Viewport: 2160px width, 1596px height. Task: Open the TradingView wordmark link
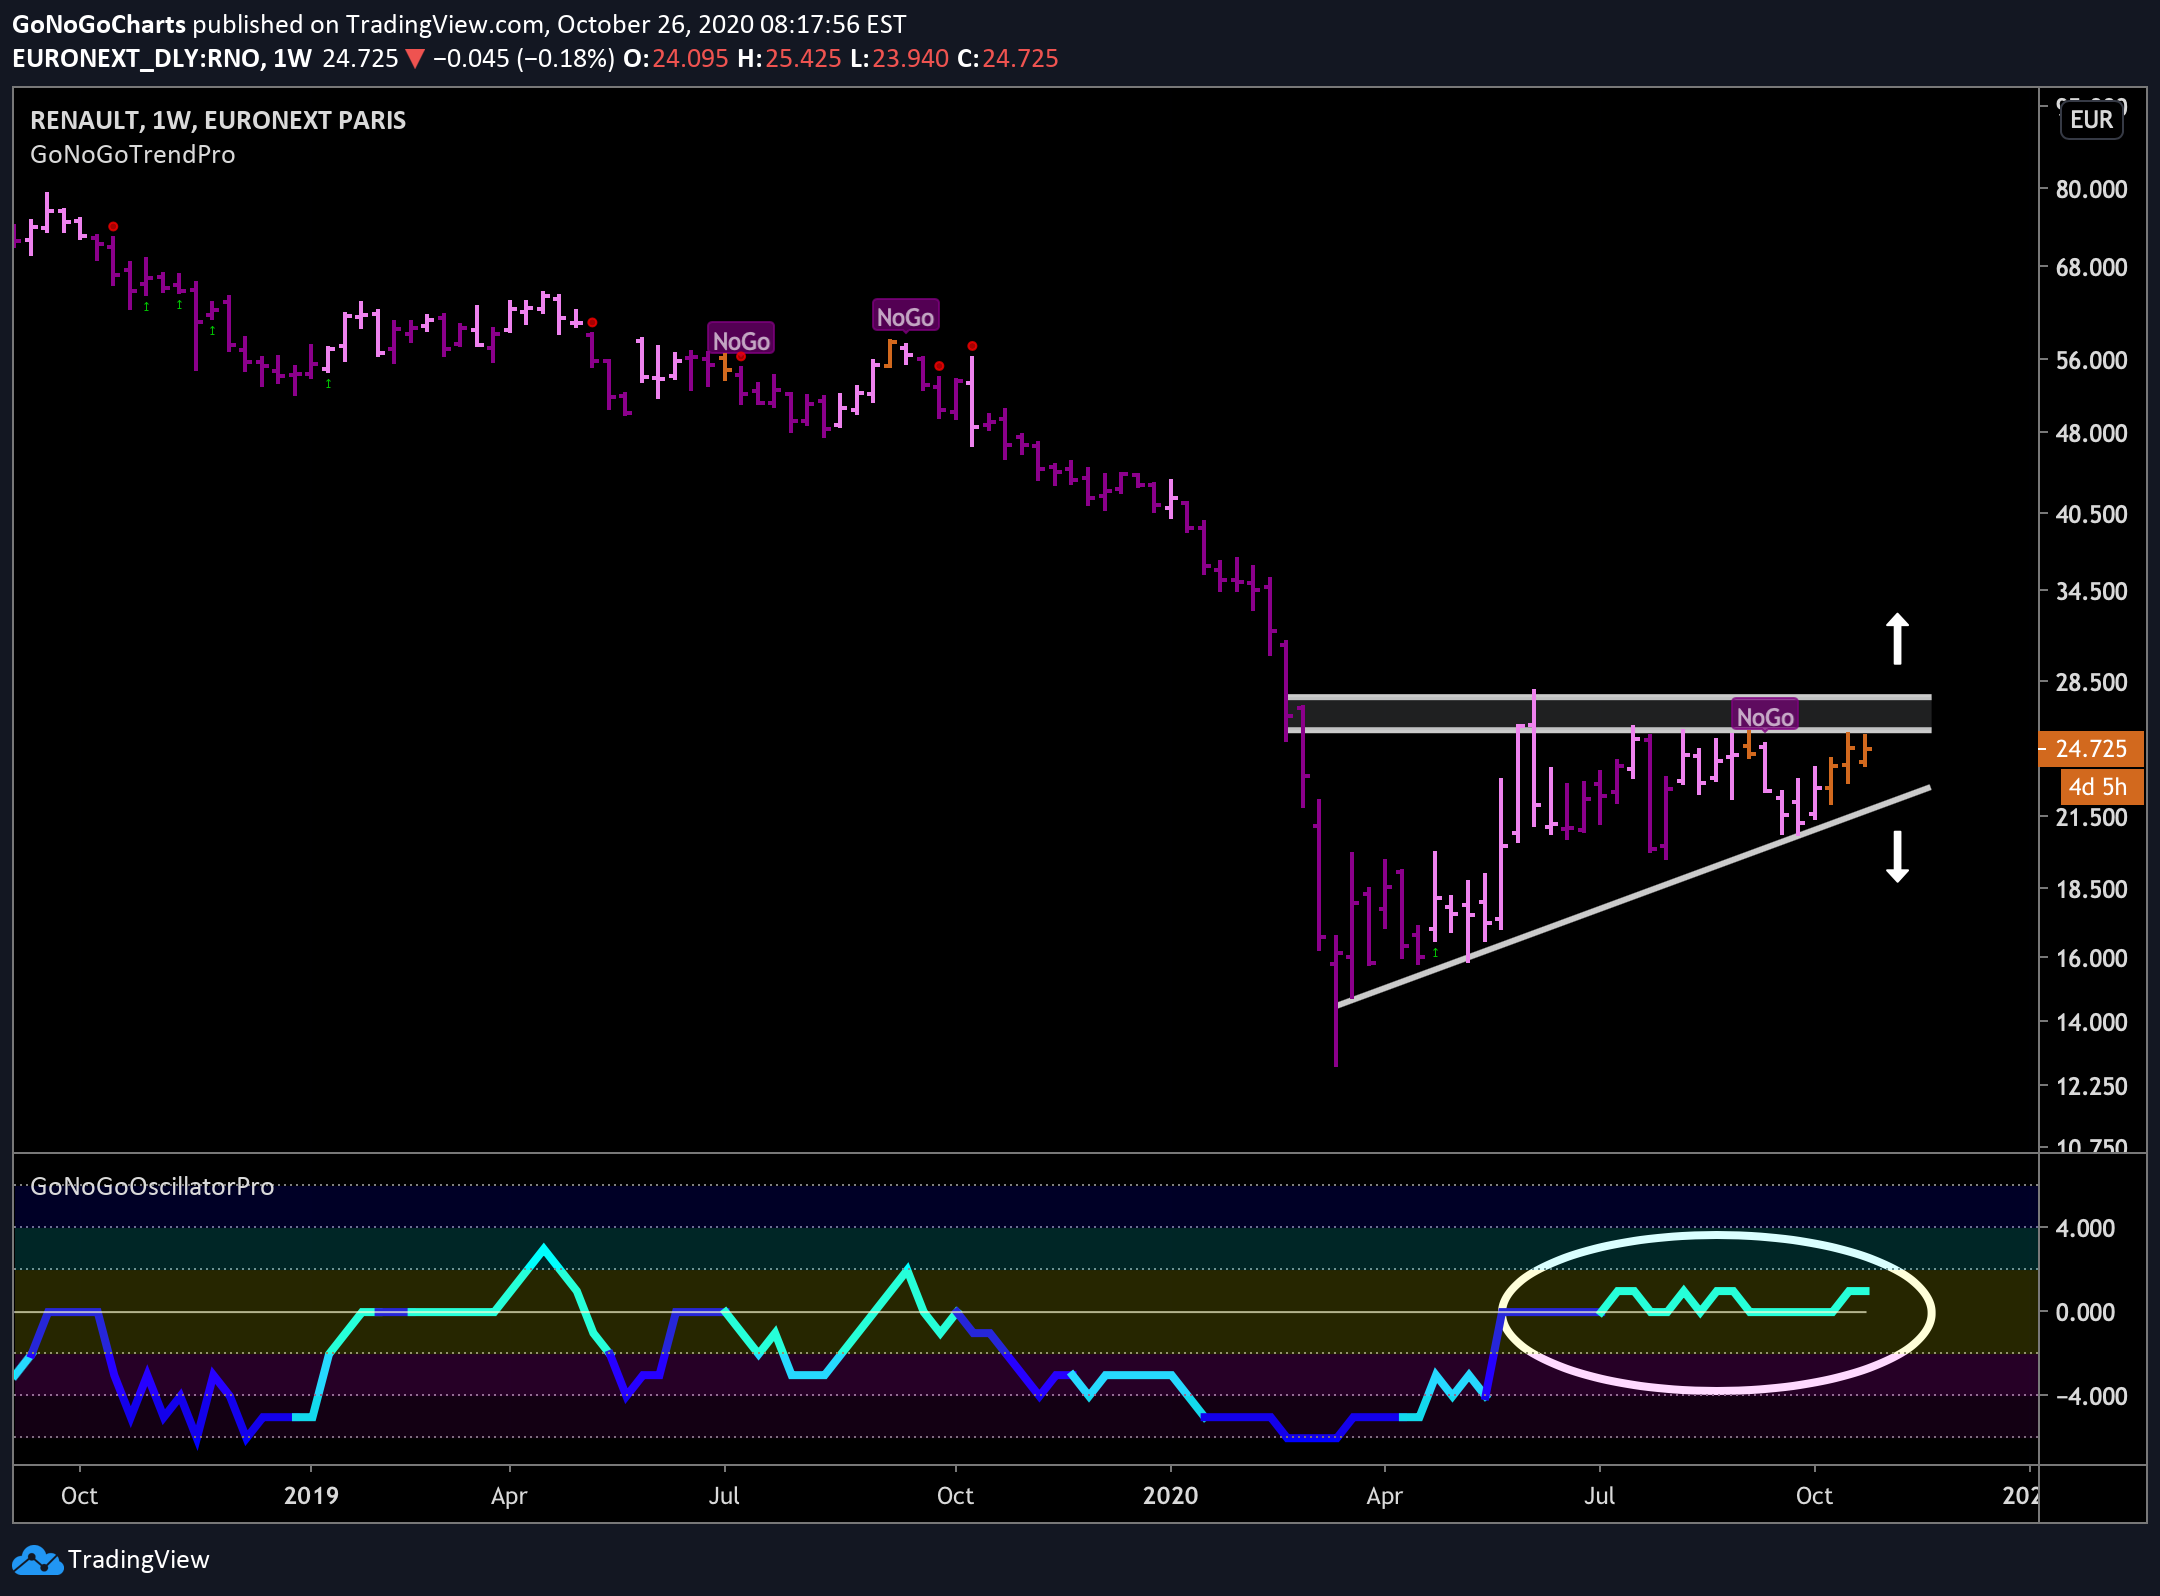tap(138, 1560)
